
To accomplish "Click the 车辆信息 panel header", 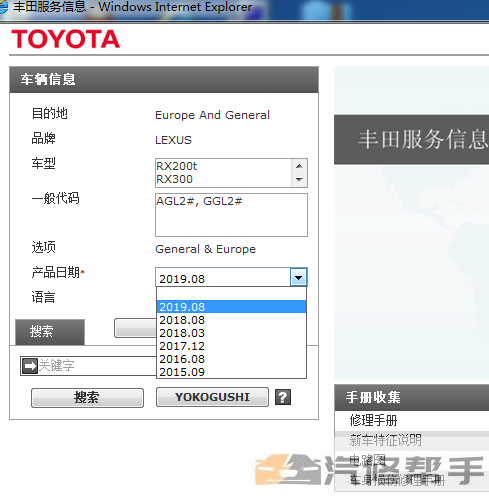I will [x=164, y=79].
